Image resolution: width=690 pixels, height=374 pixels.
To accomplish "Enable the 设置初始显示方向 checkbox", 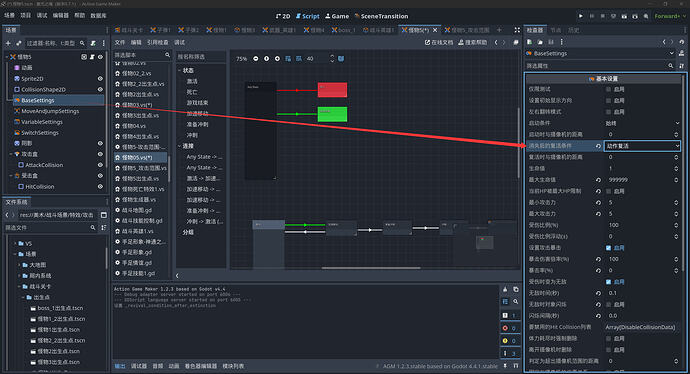I will pos(608,100).
